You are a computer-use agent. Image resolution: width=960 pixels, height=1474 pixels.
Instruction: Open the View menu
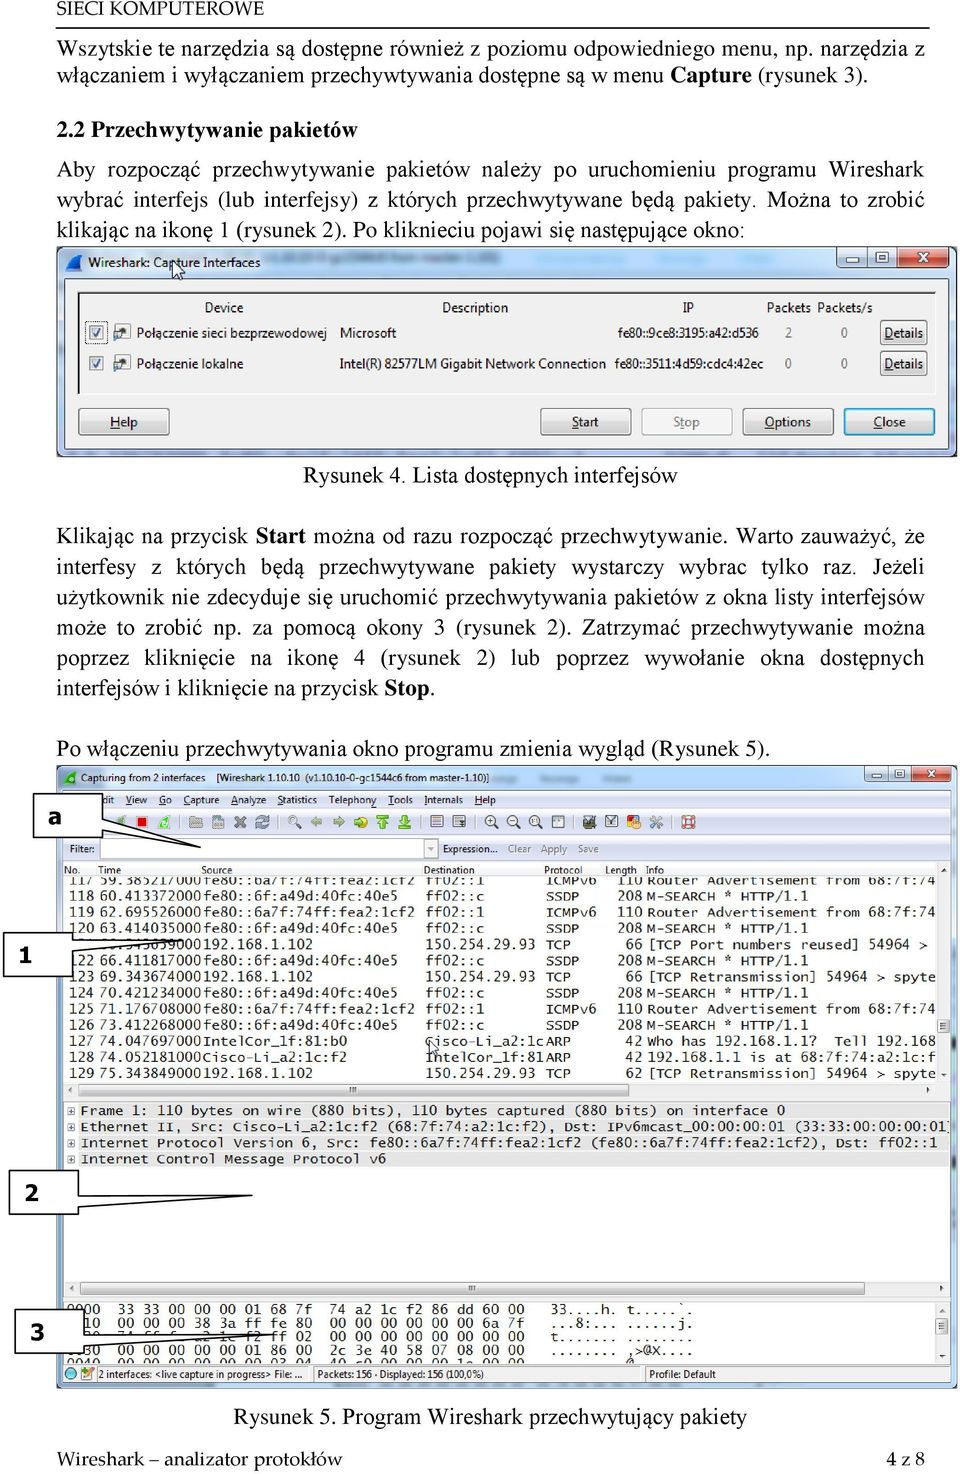[136, 800]
